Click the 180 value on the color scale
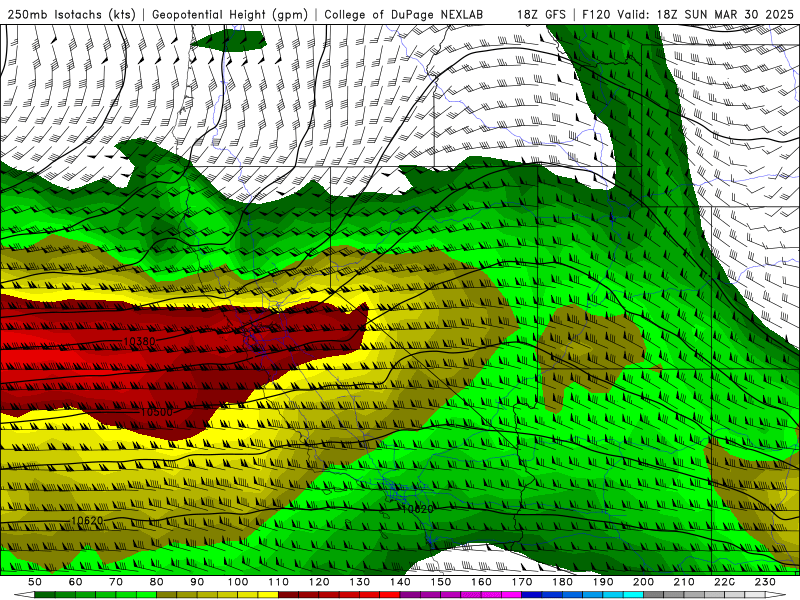The width and height of the screenshot is (800, 600). pos(563,582)
